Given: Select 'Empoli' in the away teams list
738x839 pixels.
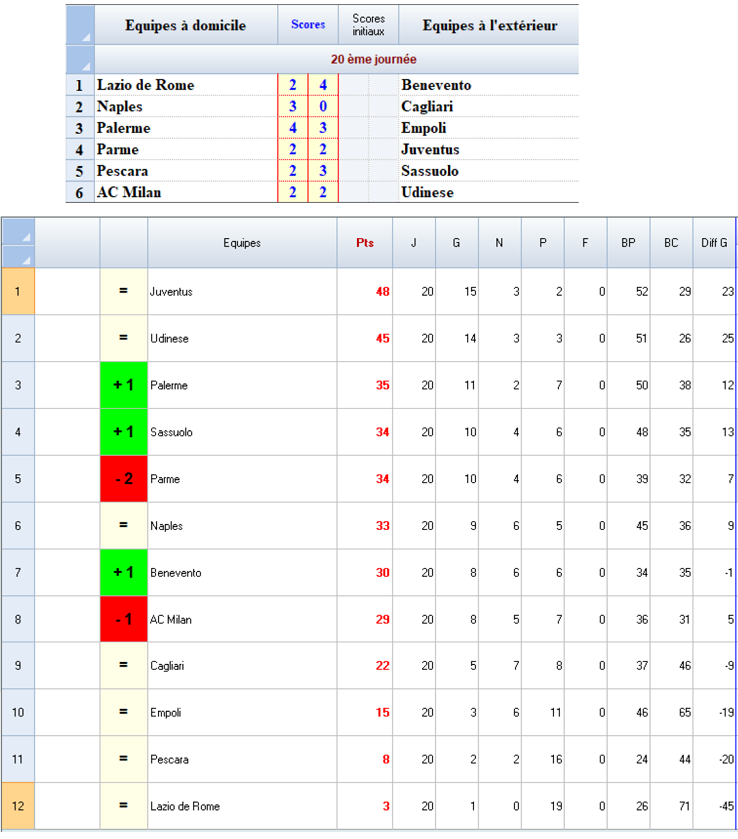Looking at the screenshot, I should pyautogui.click(x=489, y=128).
